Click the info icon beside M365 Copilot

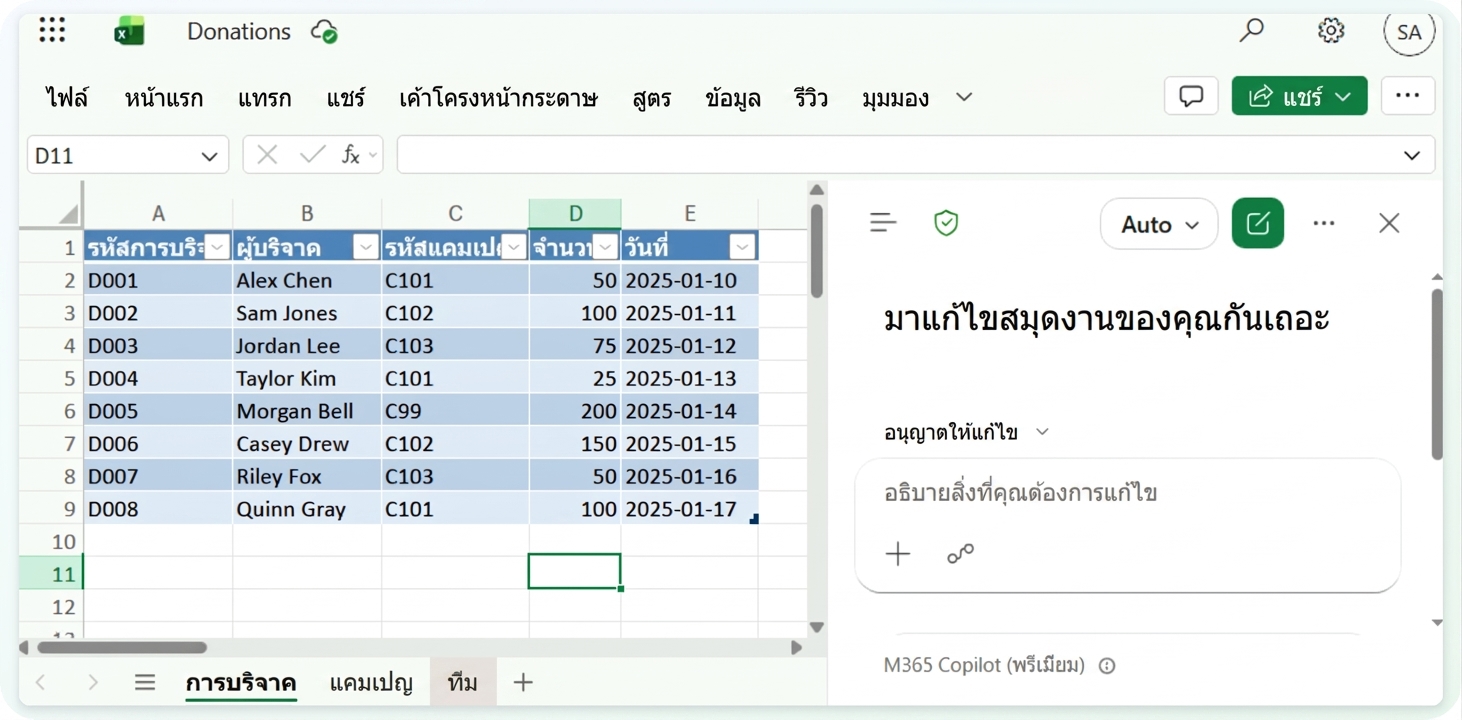[x=1107, y=666]
